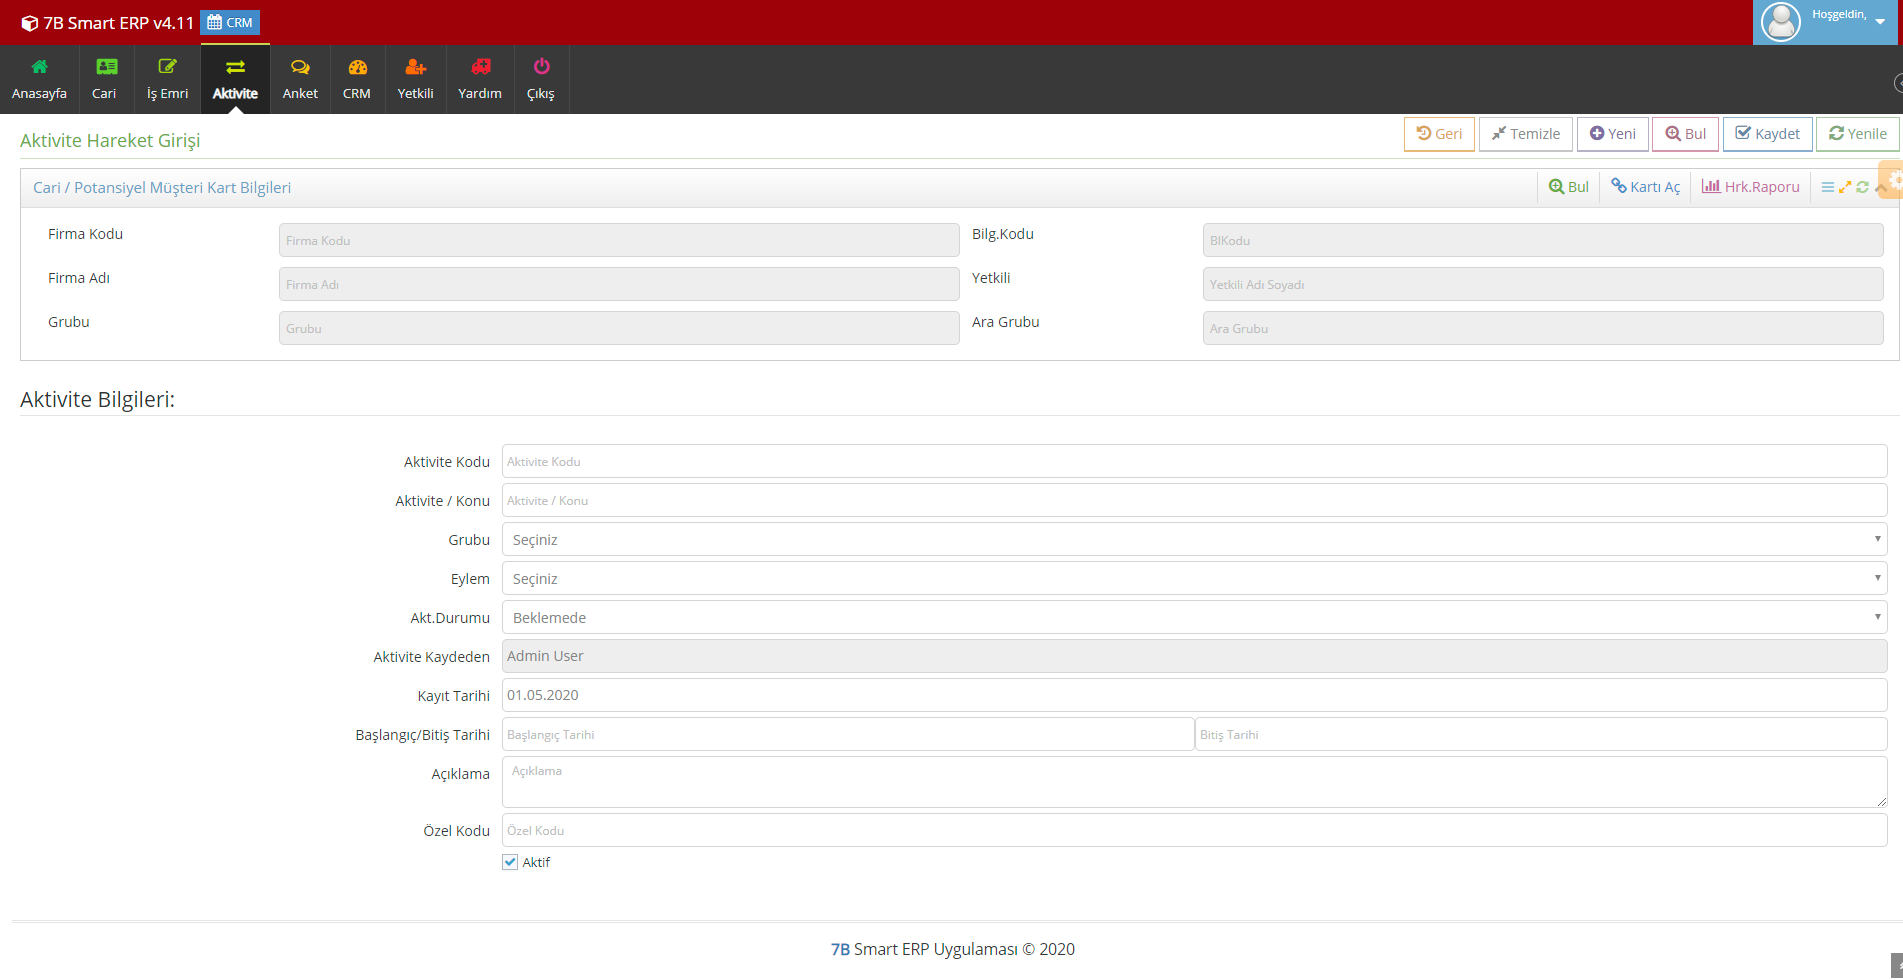1903x980 pixels.
Task: Click the panel Bul magnifier icon
Action: coord(1557,187)
